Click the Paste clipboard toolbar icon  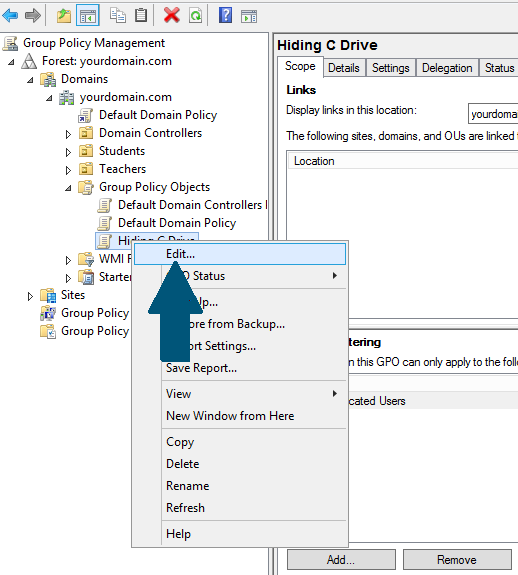tap(141, 15)
